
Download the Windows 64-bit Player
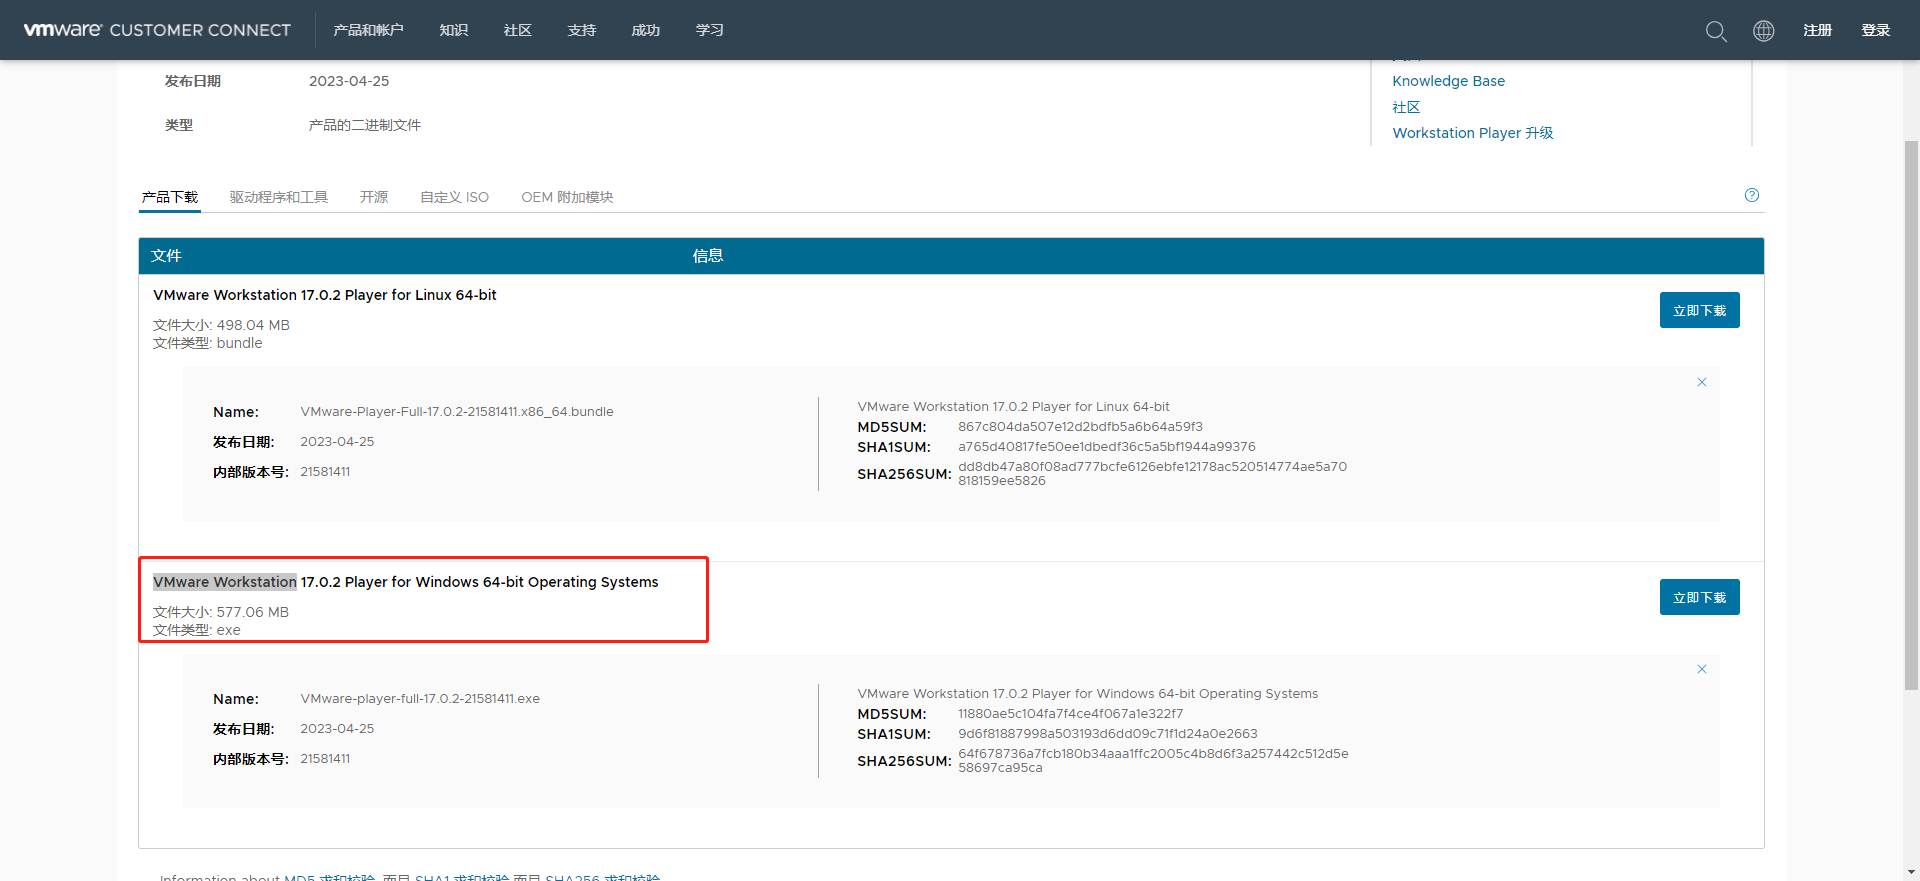click(1700, 597)
